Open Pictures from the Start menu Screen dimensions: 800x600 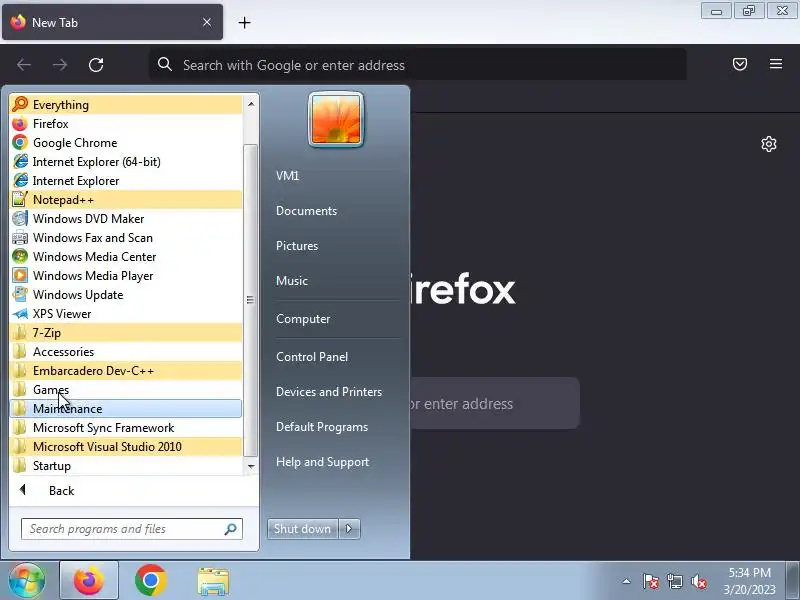(x=297, y=245)
